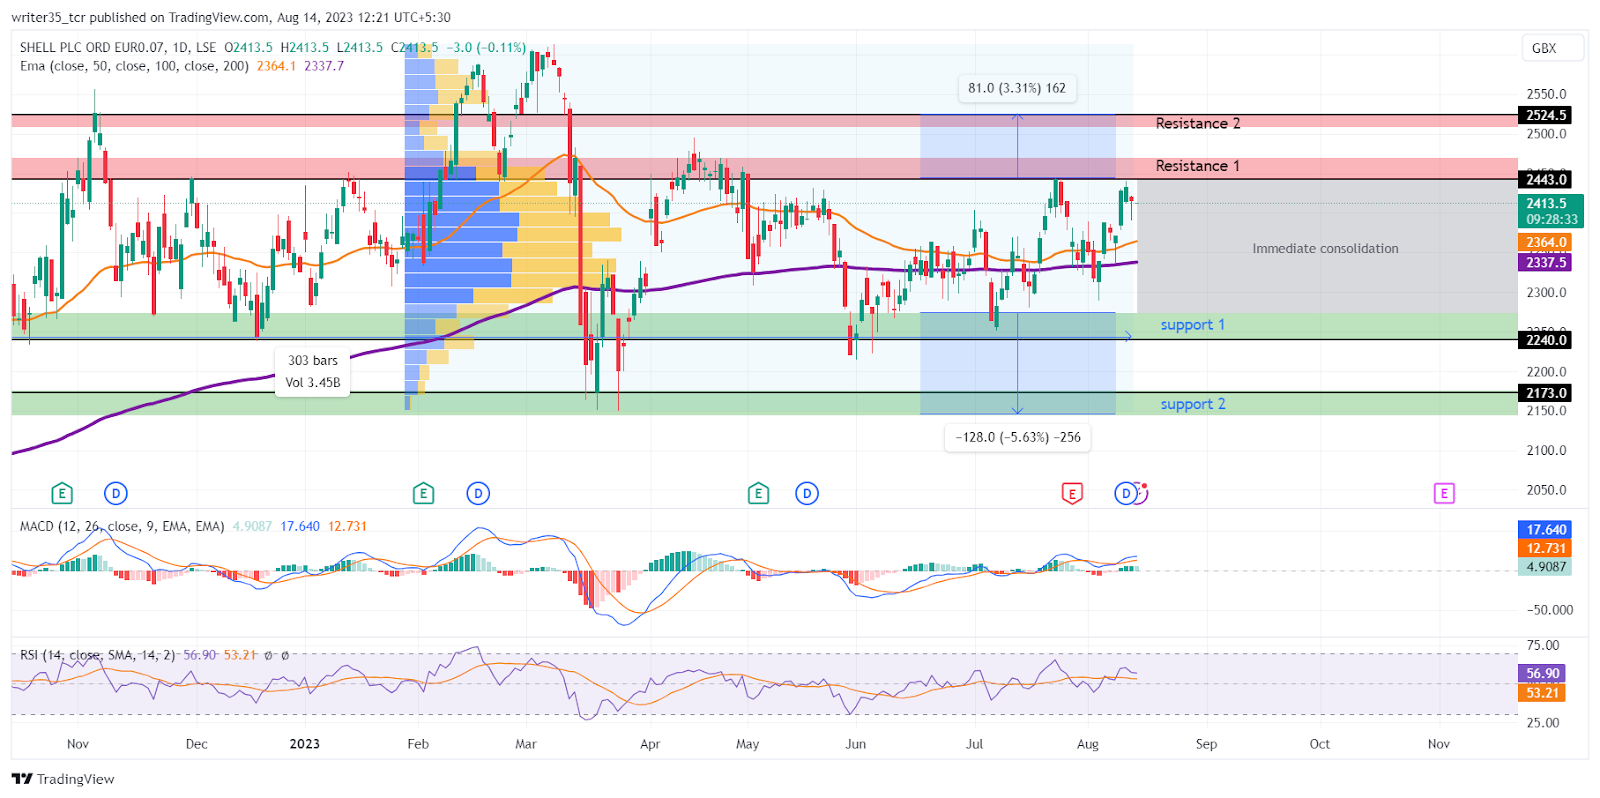Click the −50.000 MACD axis tick
This screenshot has height=798, width=1600.
(x=1550, y=610)
